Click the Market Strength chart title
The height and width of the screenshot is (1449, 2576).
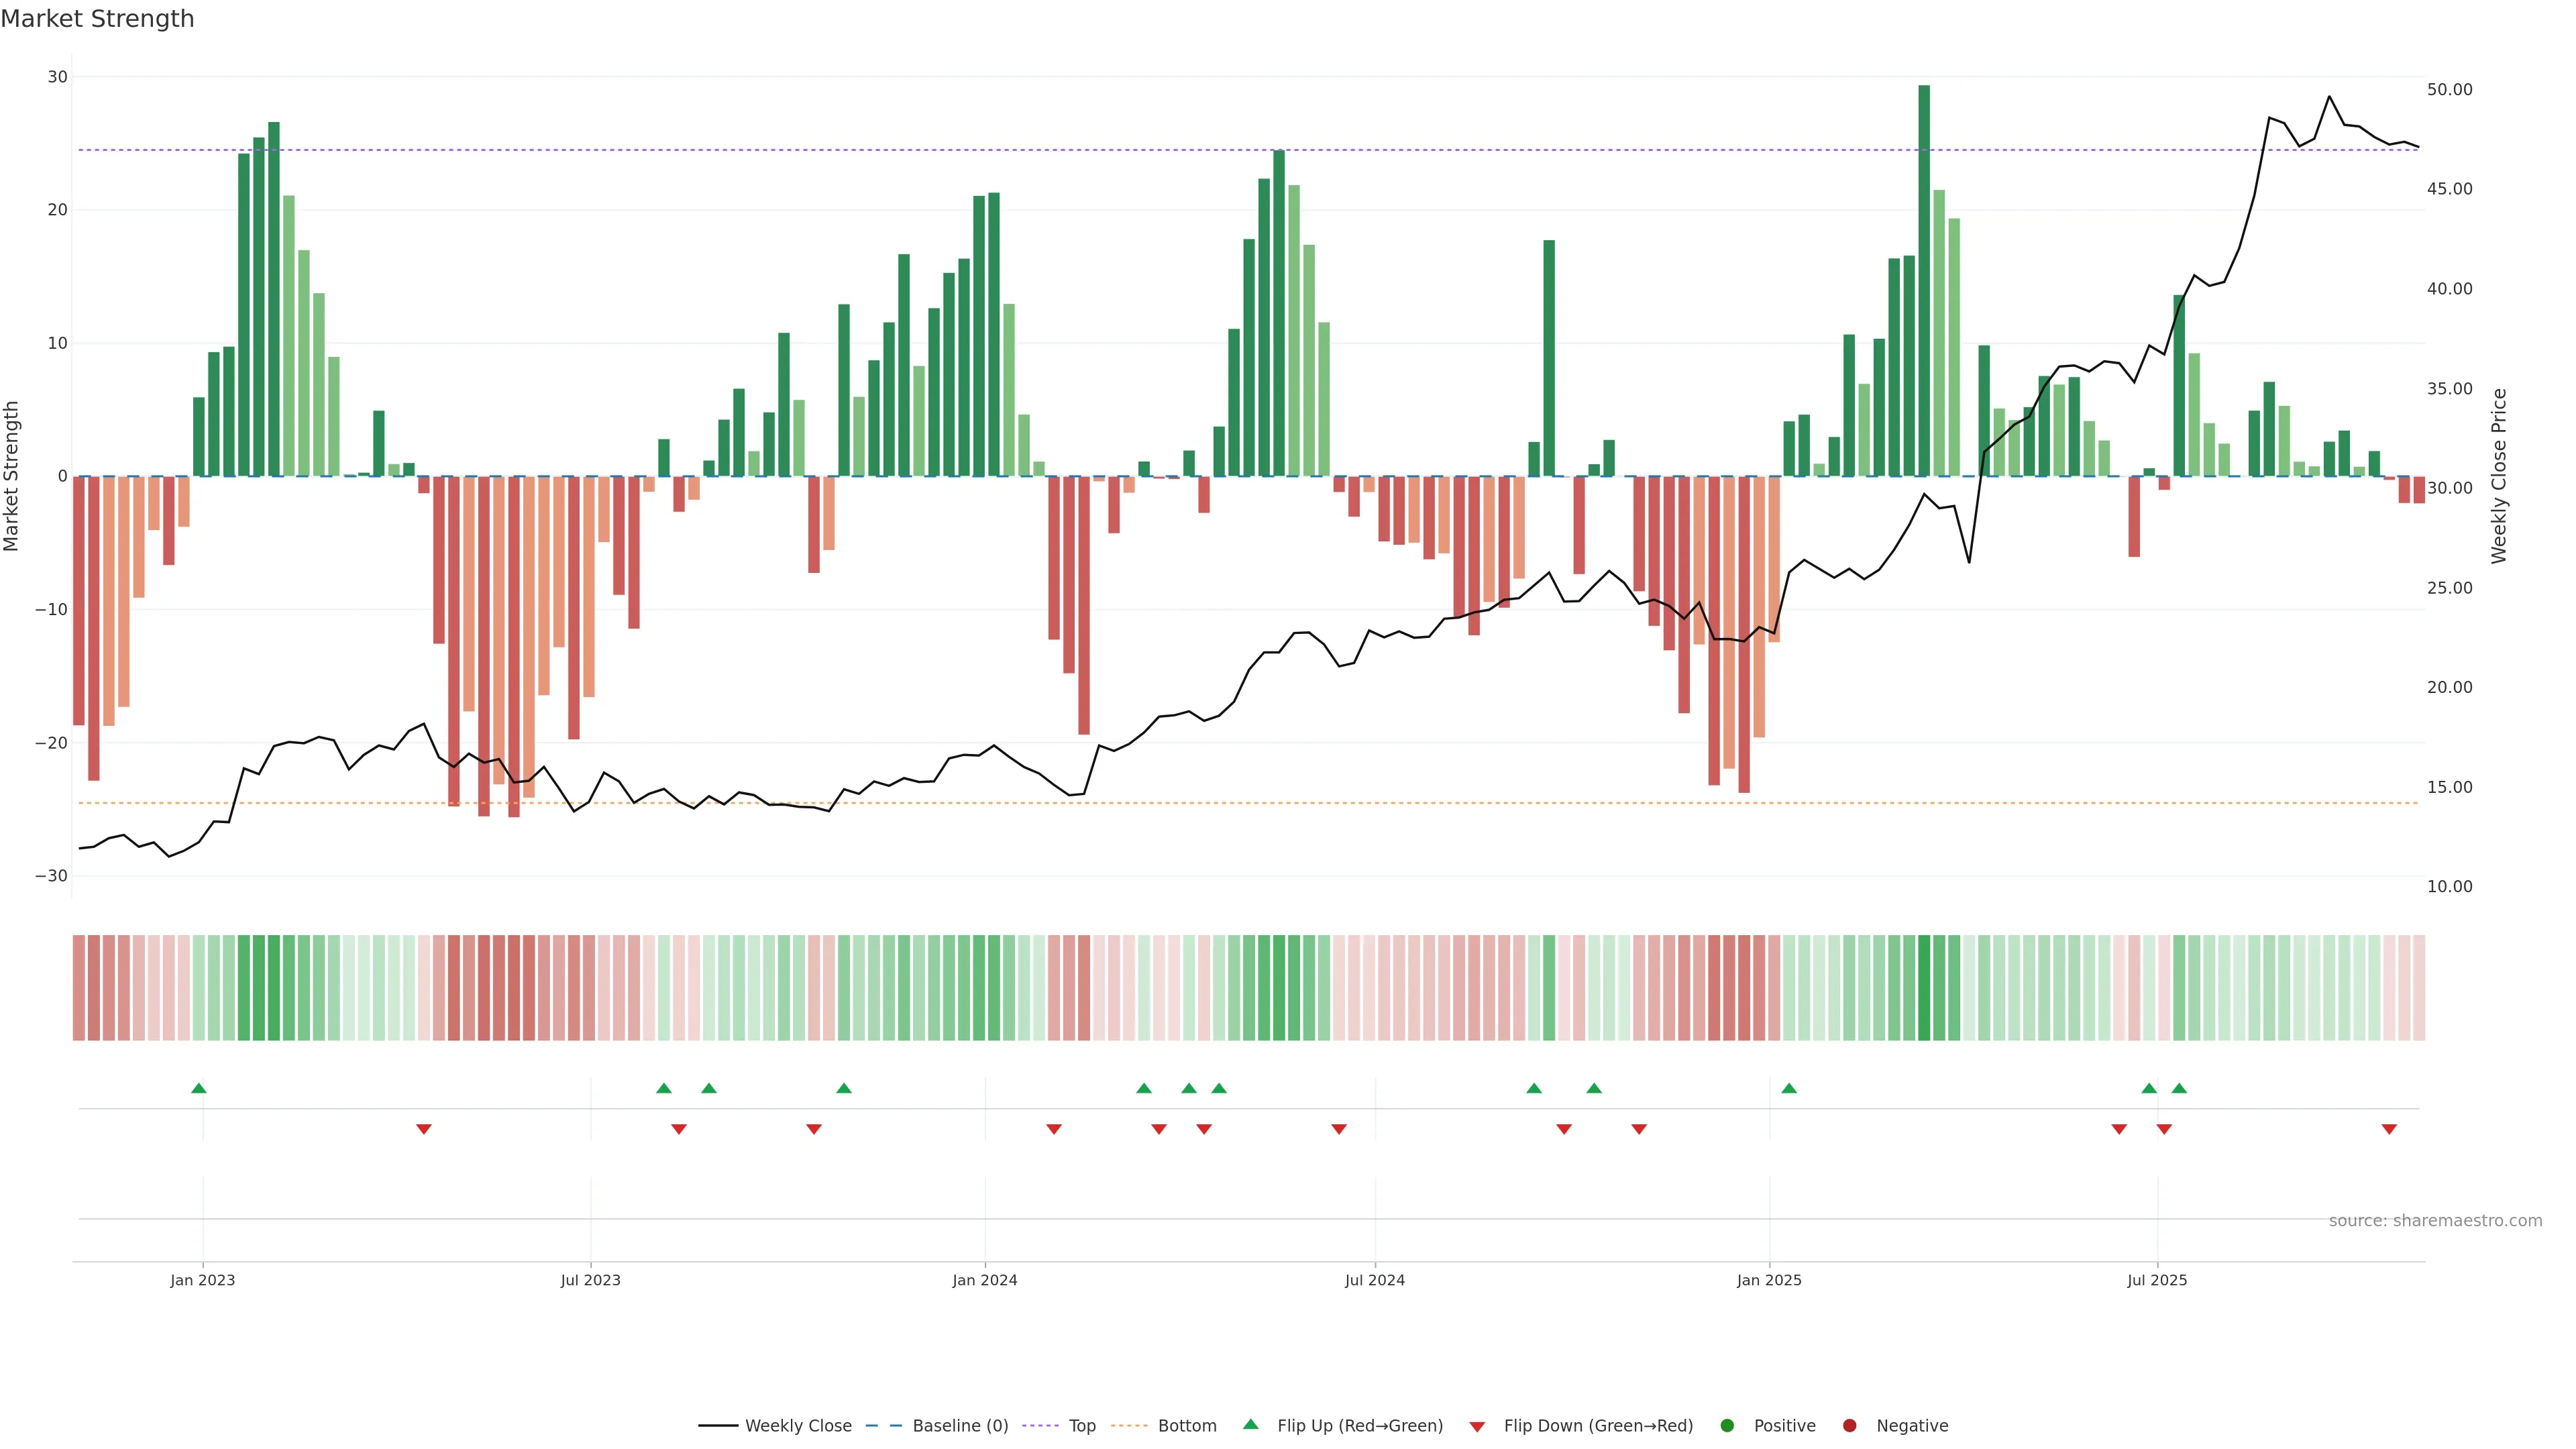click(97, 19)
